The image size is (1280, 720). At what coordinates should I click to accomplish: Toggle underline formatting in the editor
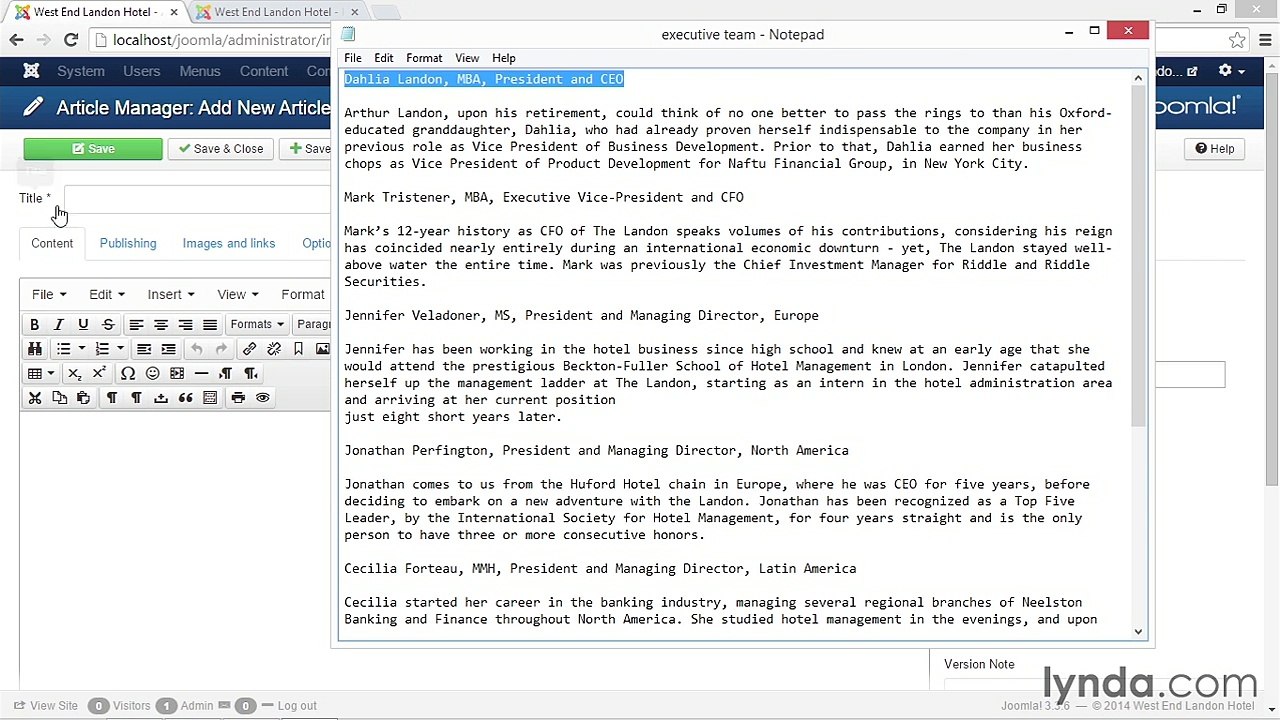pyautogui.click(x=83, y=324)
